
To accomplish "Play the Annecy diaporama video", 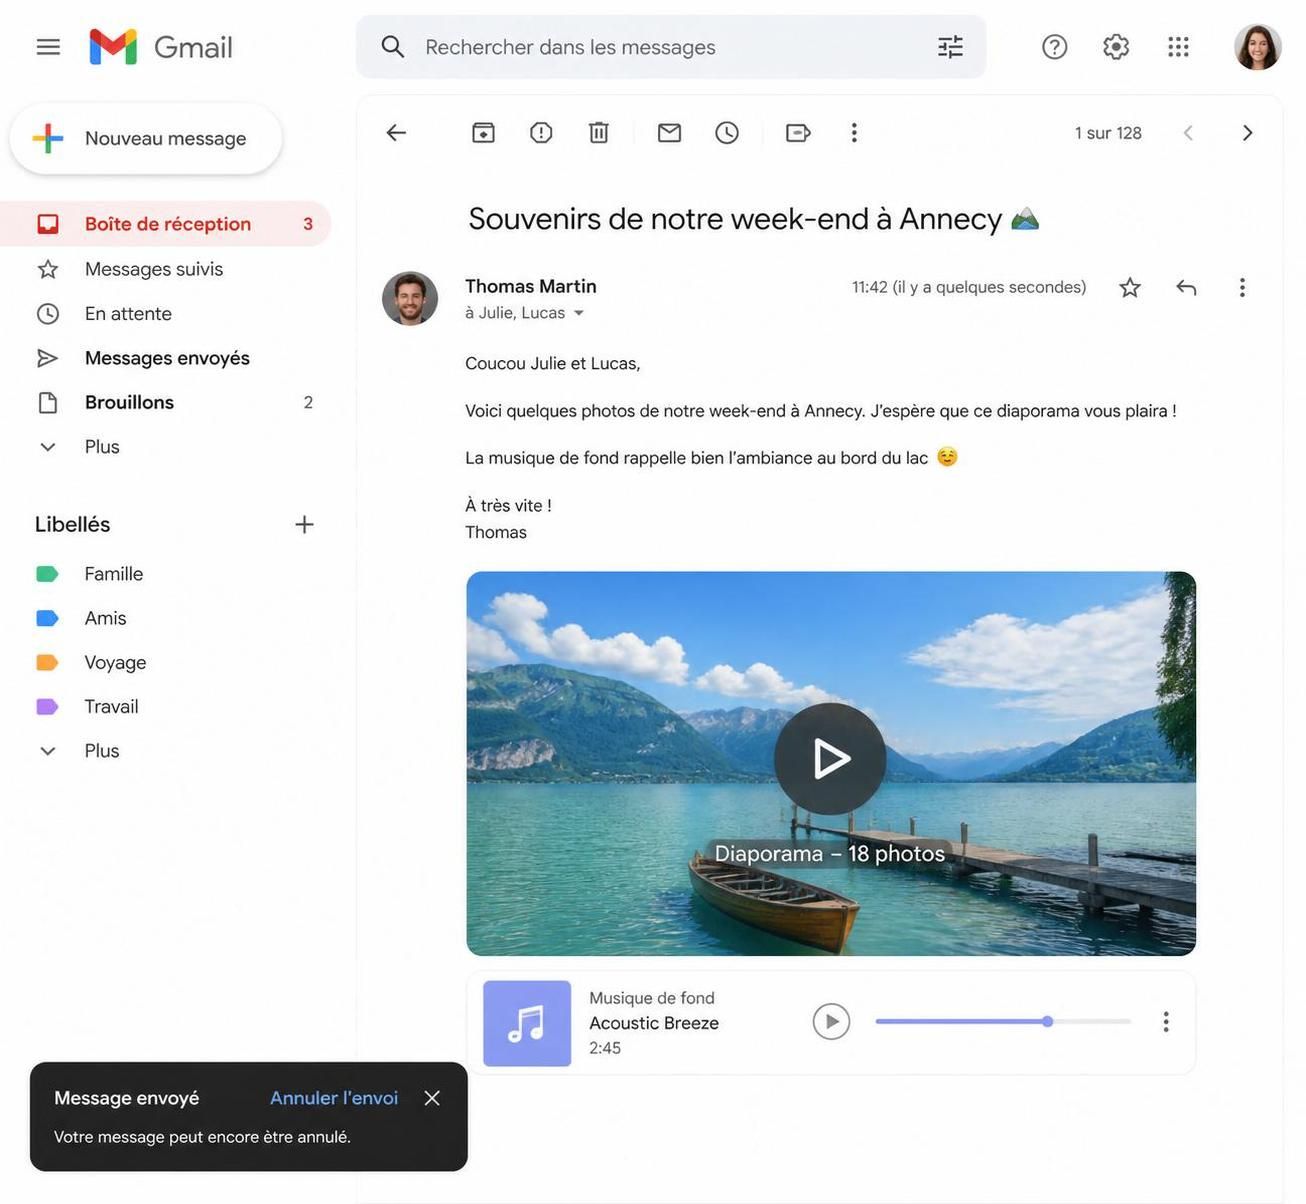I will tap(830, 759).
